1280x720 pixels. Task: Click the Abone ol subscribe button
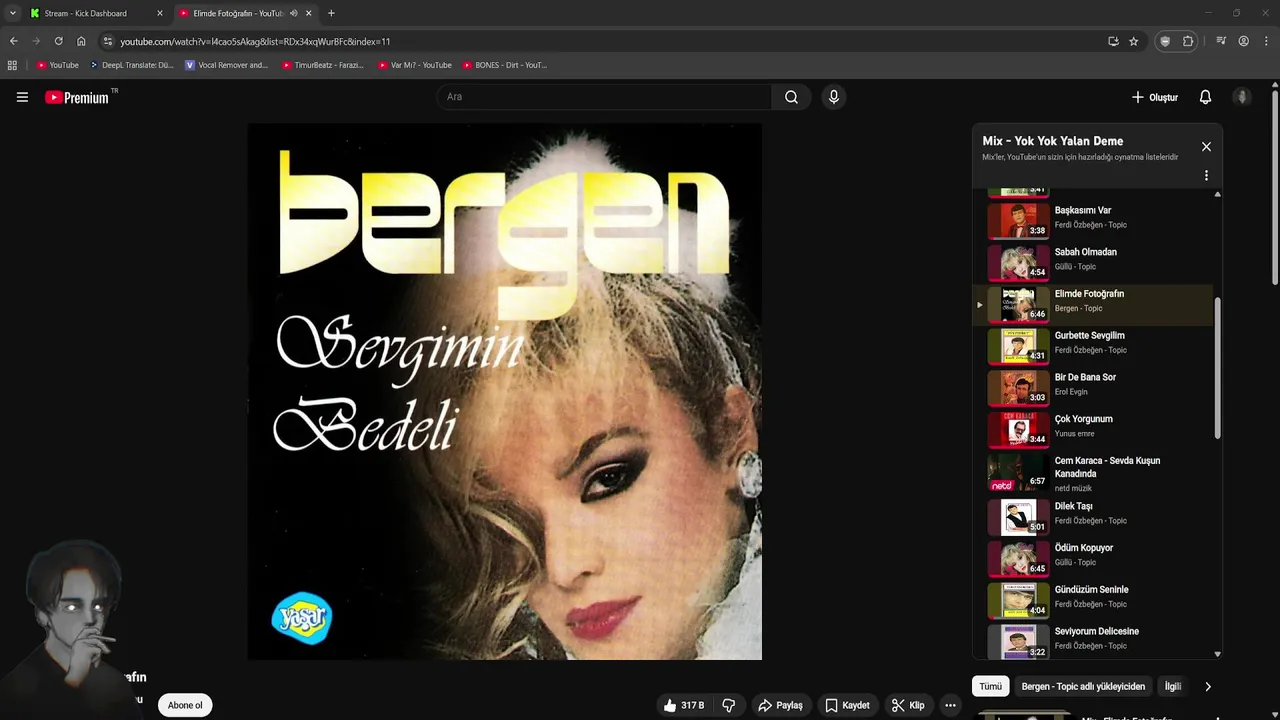click(x=185, y=705)
